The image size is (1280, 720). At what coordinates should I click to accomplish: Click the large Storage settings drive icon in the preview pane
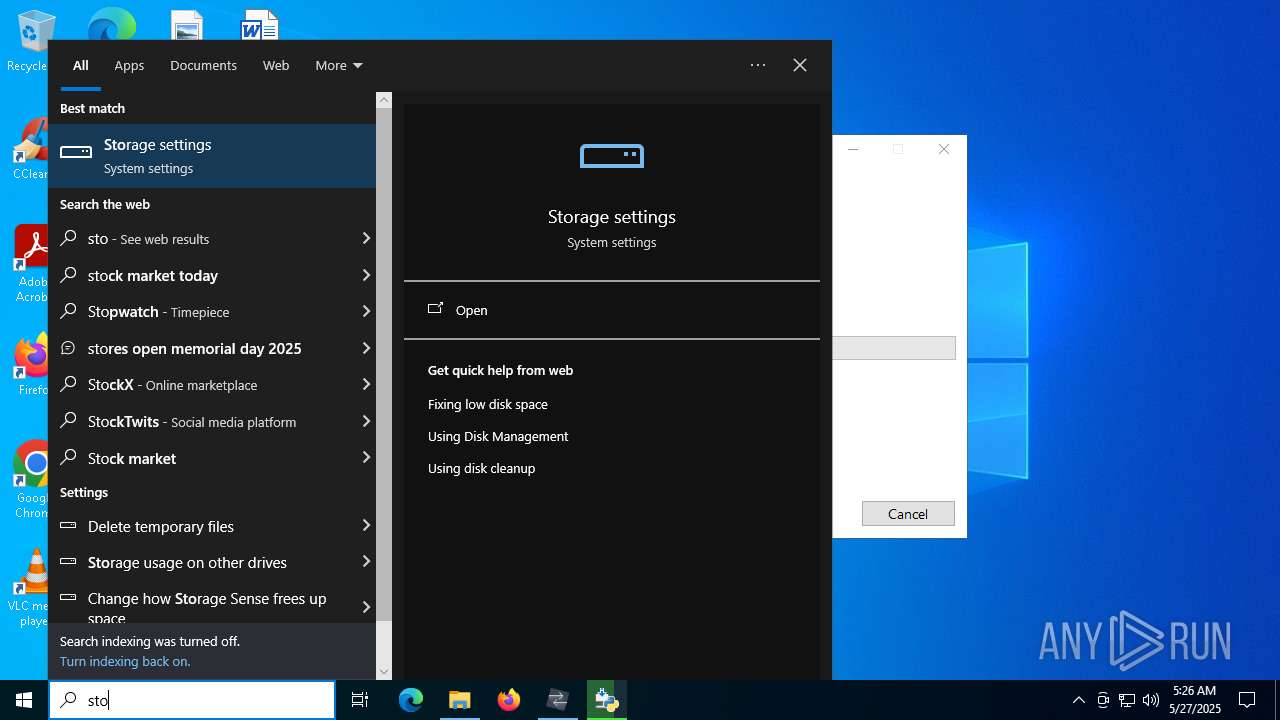tap(612, 156)
